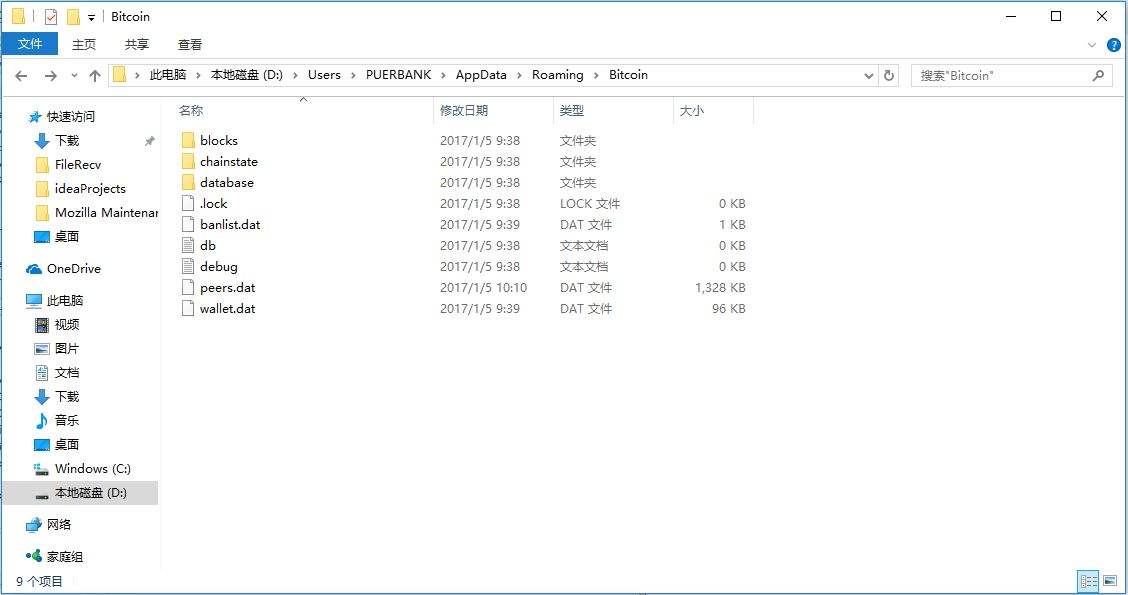This screenshot has height=595, width=1128.
Task: Sort by the 类型 column header
Action: pos(572,111)
